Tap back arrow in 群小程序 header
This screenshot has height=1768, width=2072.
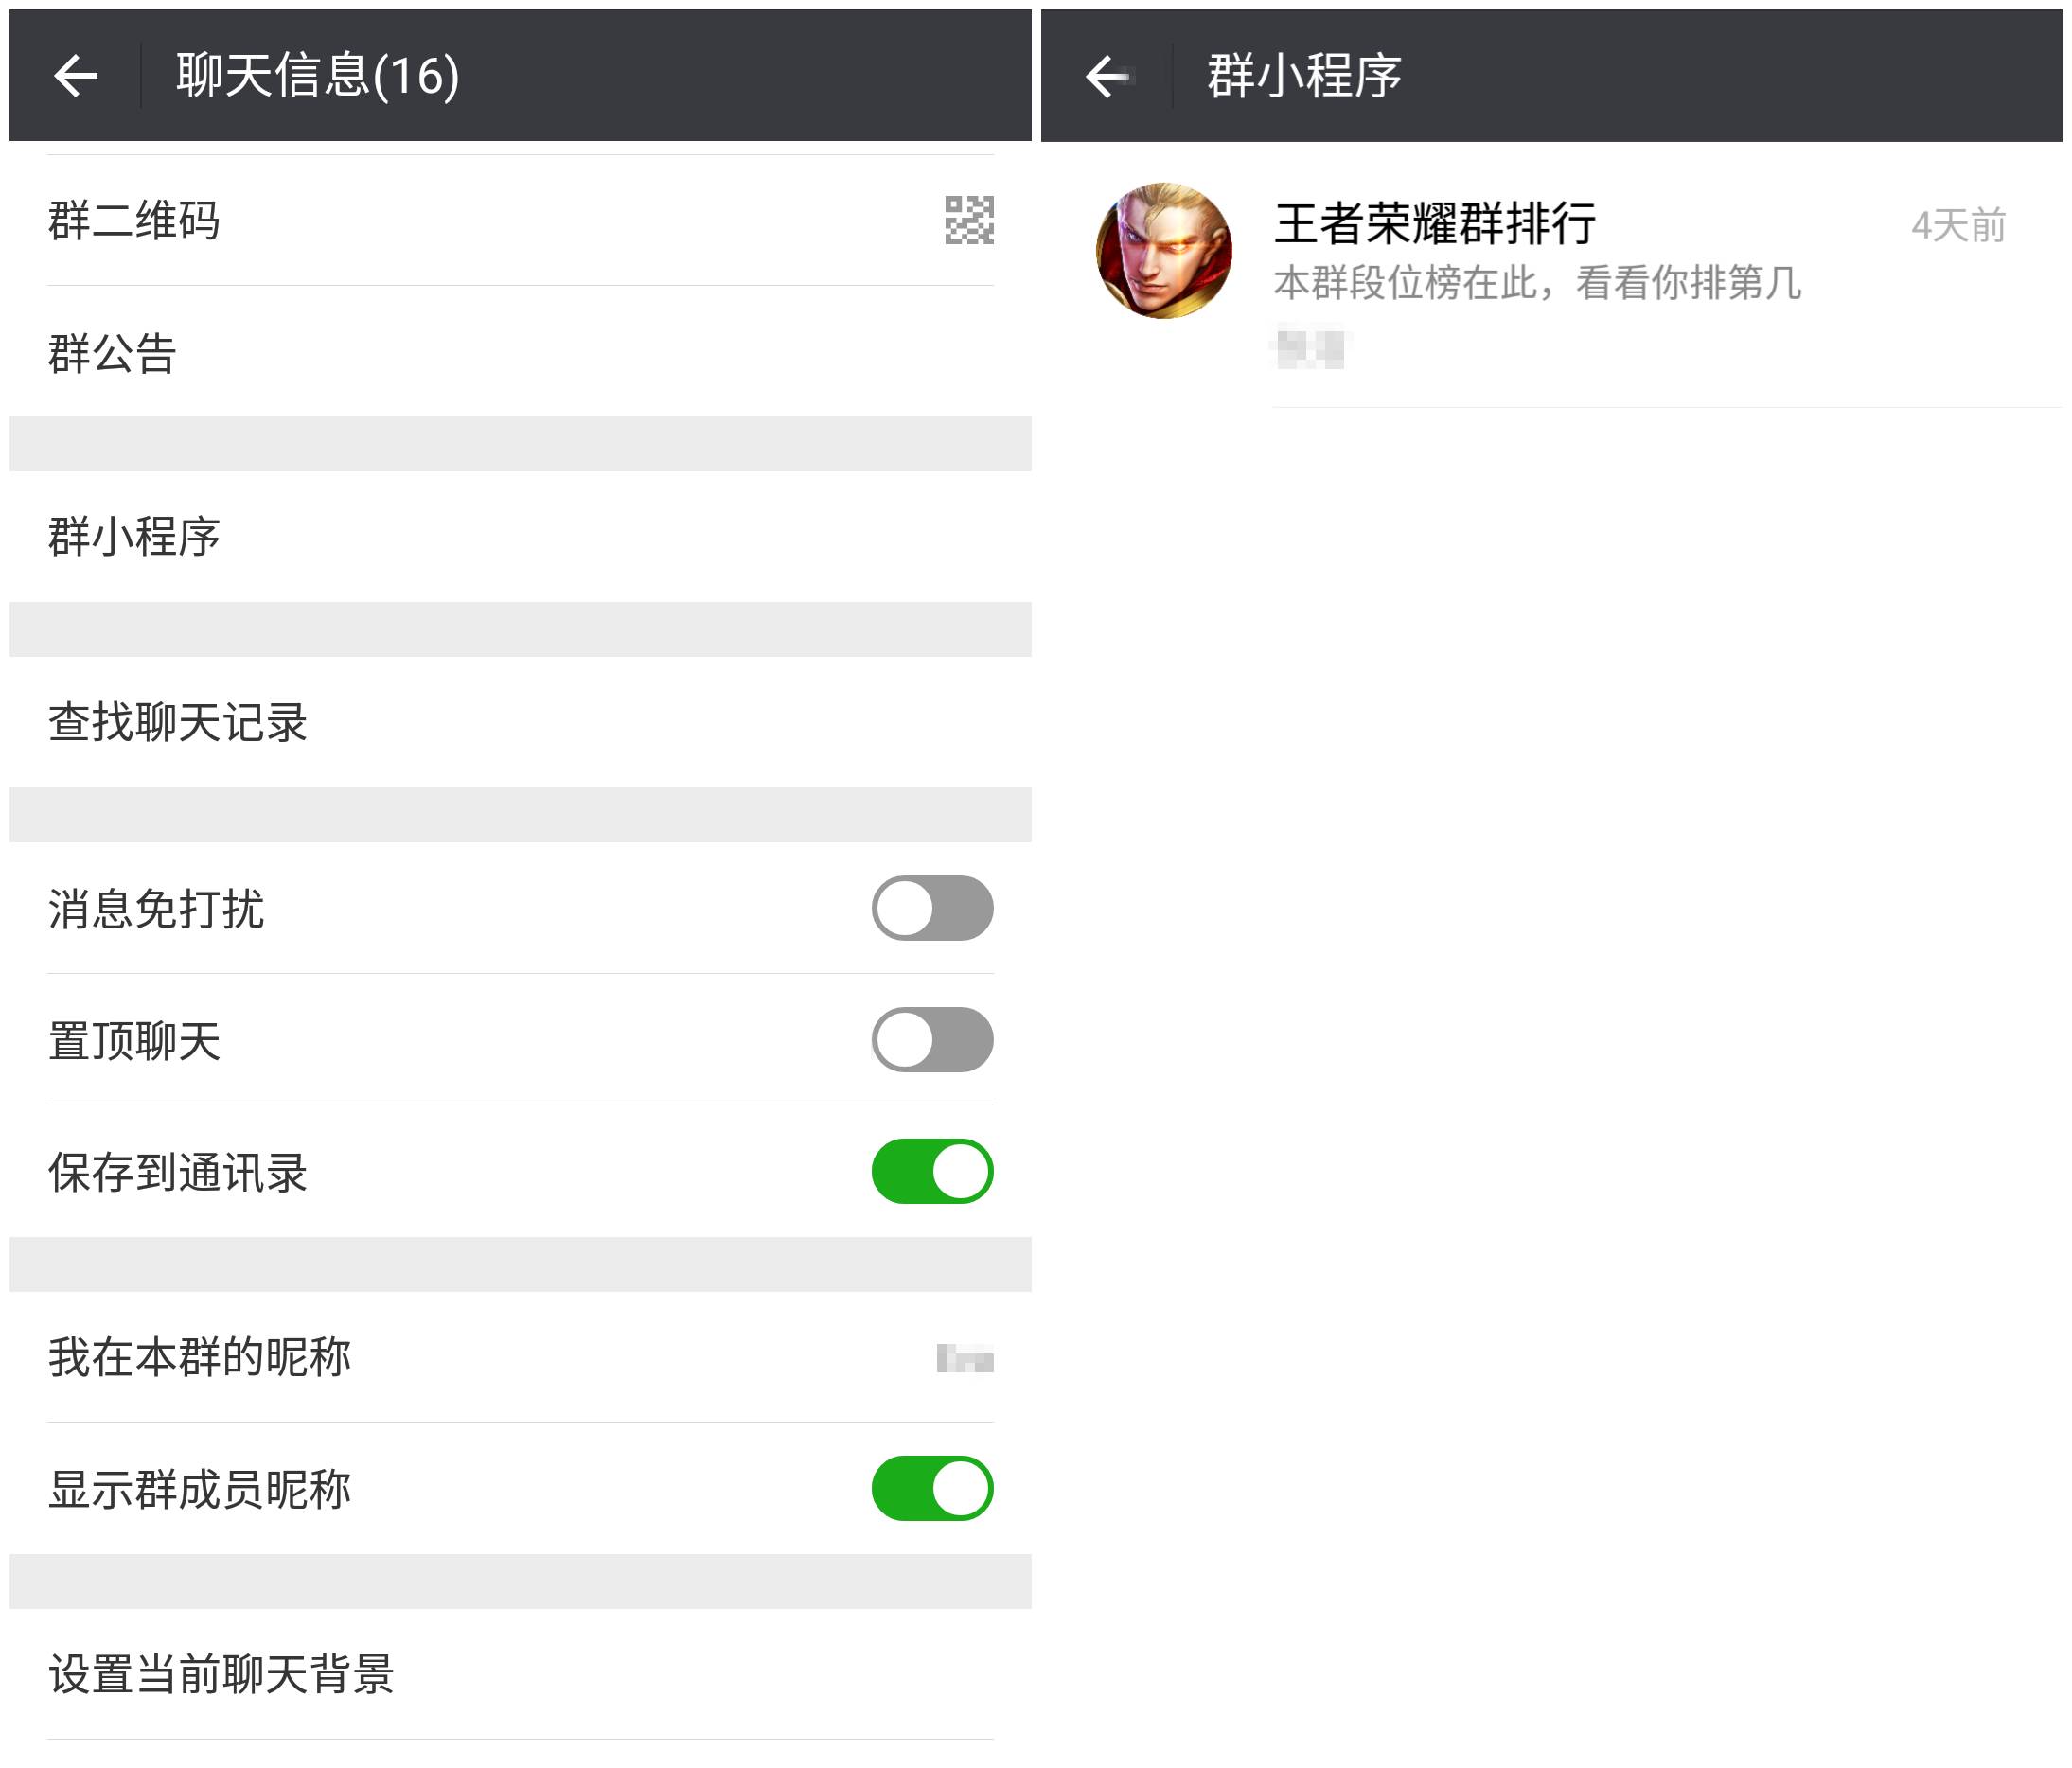click(x=1107, y=76)
